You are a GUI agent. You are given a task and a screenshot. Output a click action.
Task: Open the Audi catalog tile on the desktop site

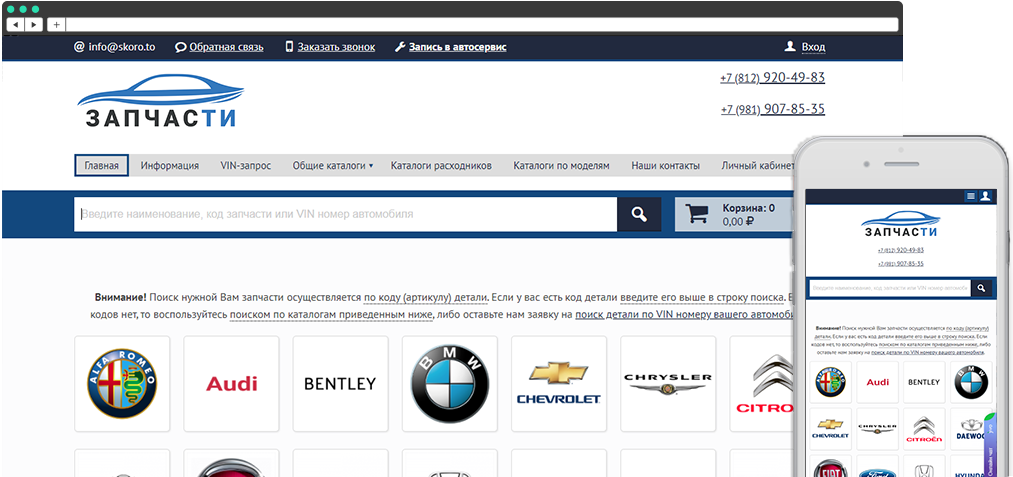click(x=231, y=384)
